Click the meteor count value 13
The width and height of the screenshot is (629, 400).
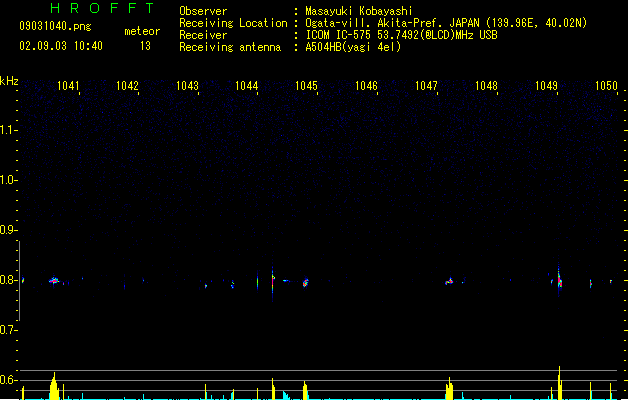click(145, 46)
